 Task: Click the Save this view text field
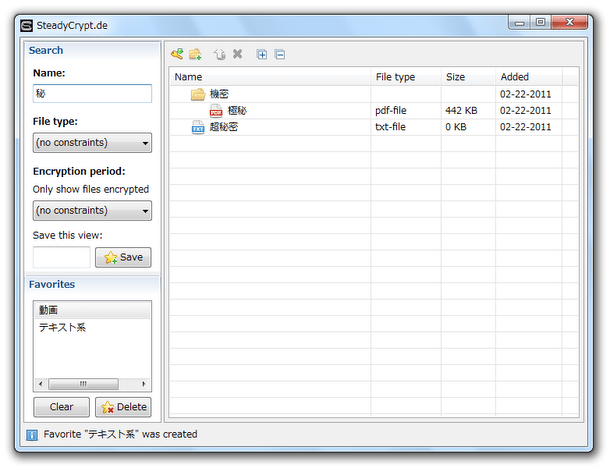coord(61,257)
